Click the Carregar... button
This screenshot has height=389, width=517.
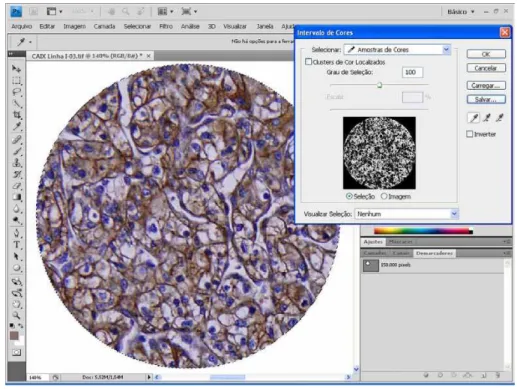pos(486,86)
